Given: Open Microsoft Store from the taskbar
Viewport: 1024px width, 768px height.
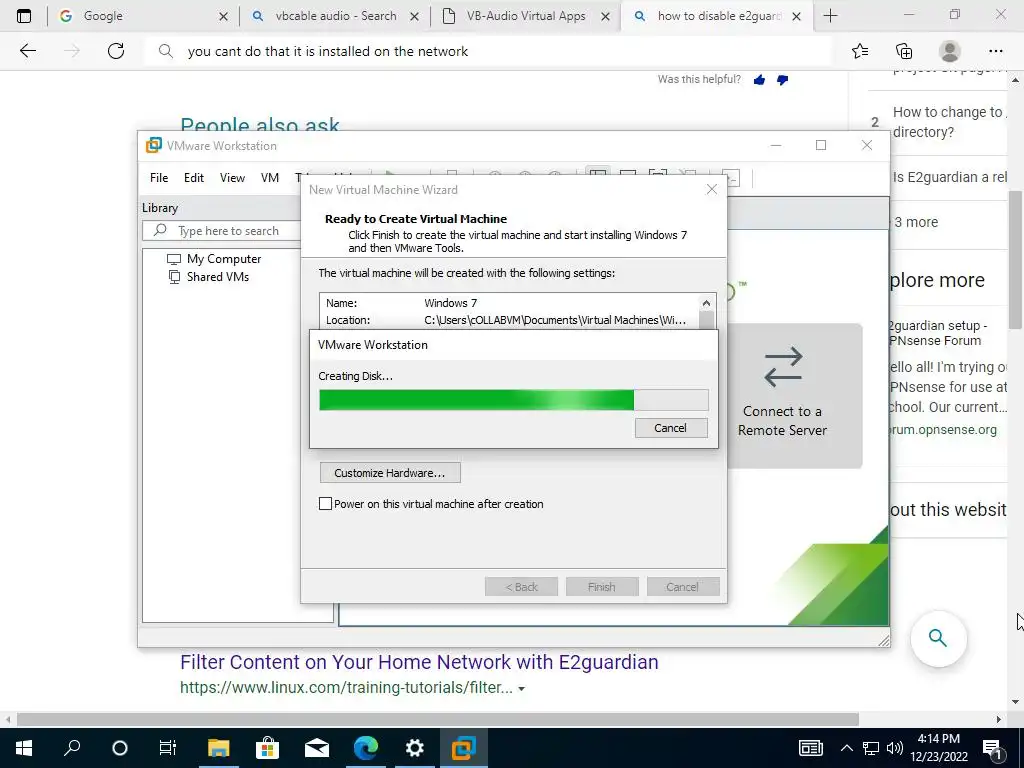Looking at the screenshot, I should pos(267,748).
